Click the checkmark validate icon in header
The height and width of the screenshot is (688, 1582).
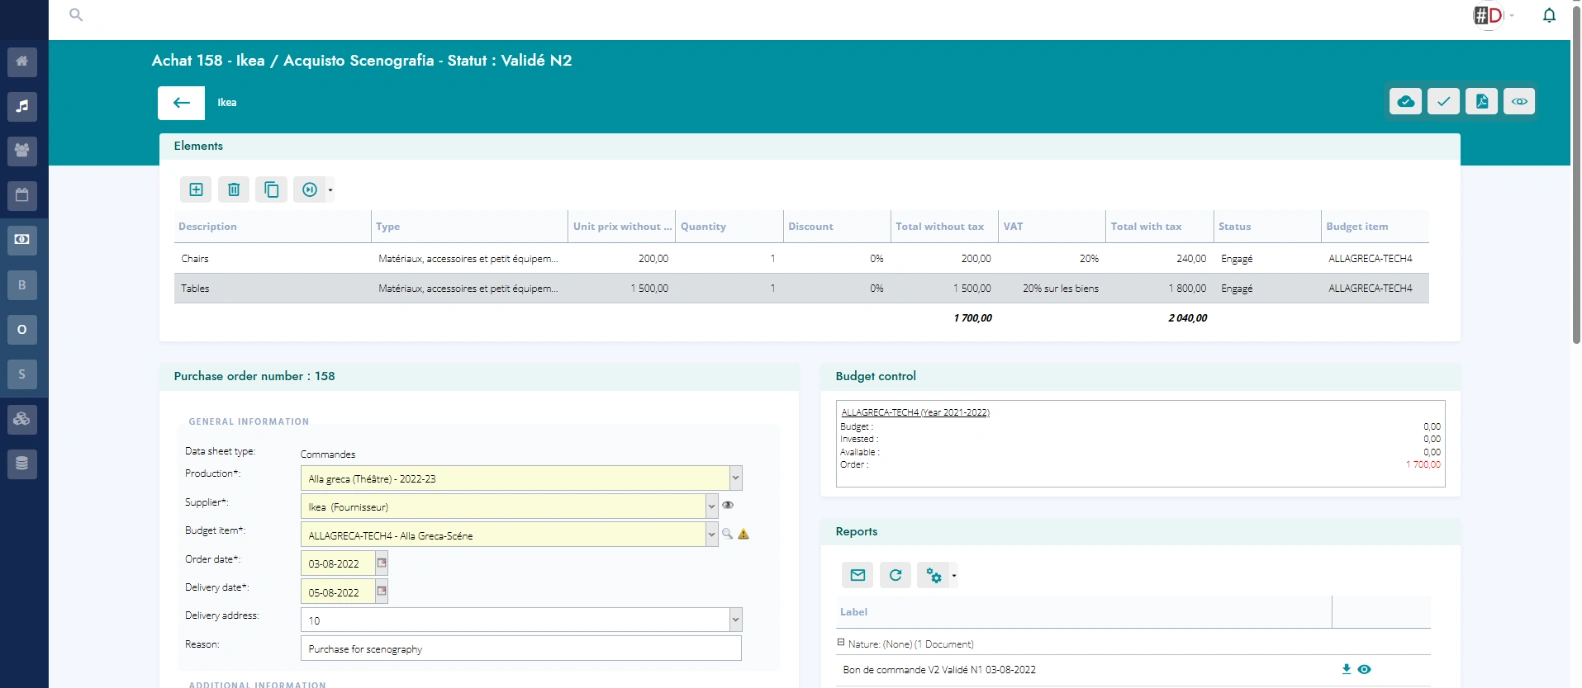[1443, 102]
